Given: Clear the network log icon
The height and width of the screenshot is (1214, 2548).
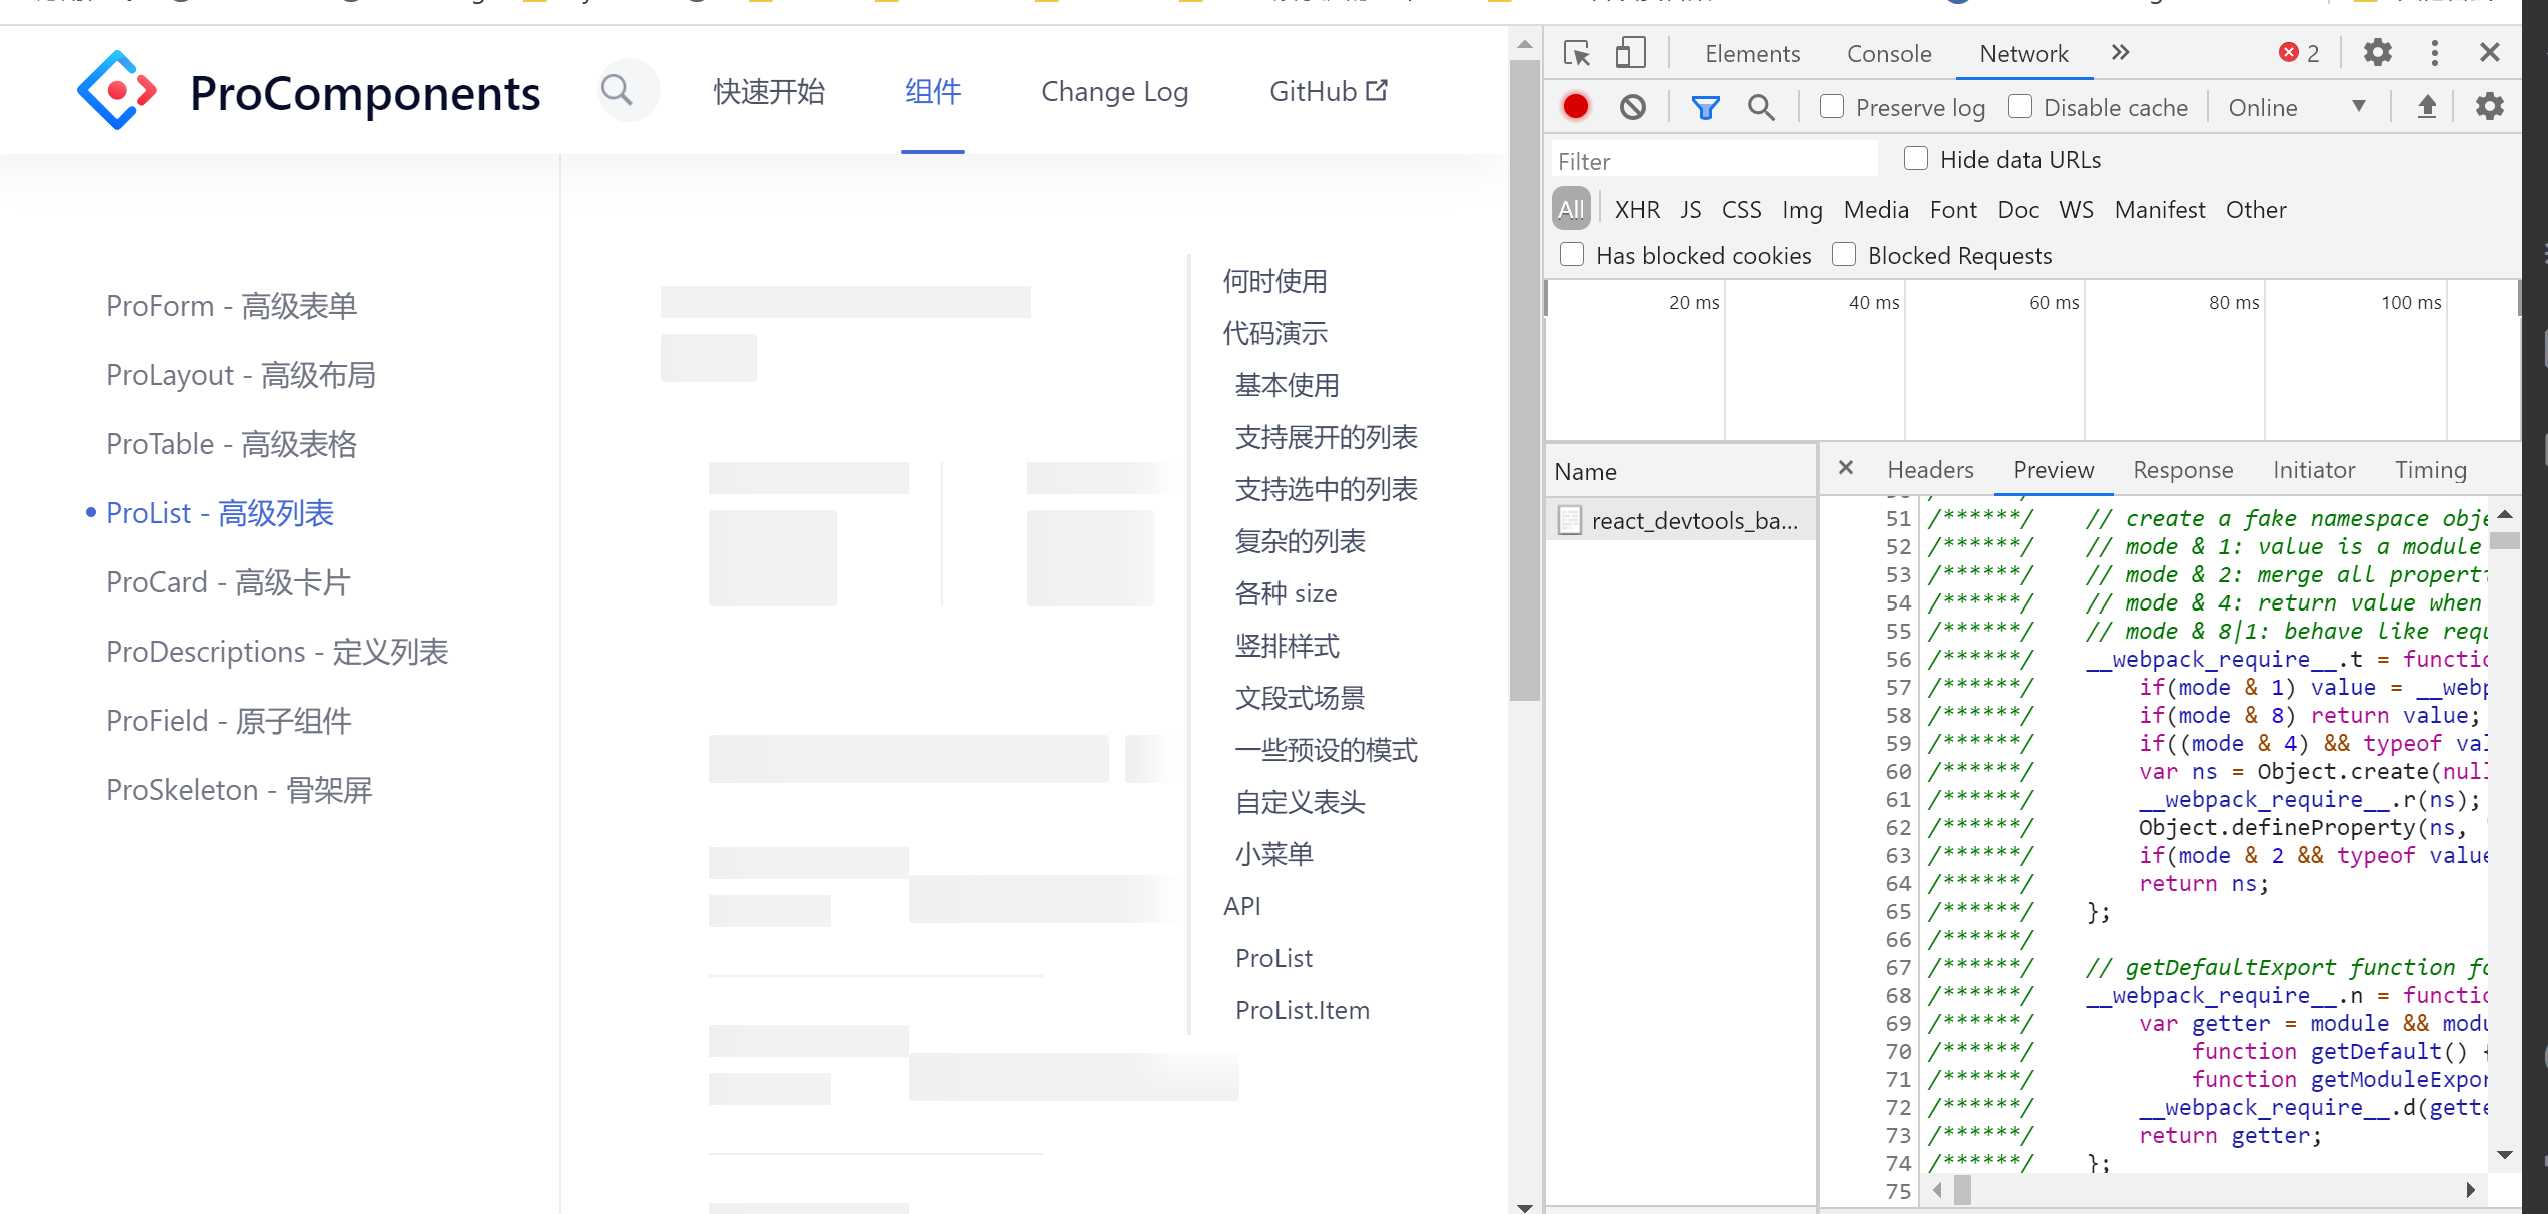Looking at the screenshot, I should pyautogui.click(x=1633, y=107).
